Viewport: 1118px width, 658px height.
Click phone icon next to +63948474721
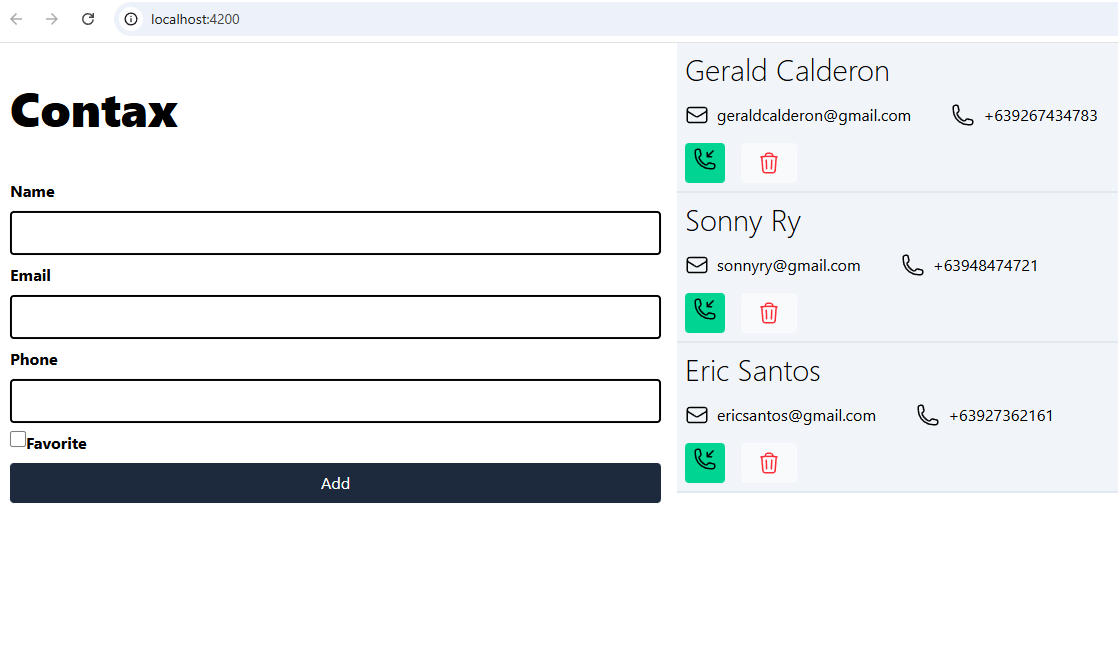point(912,265)
